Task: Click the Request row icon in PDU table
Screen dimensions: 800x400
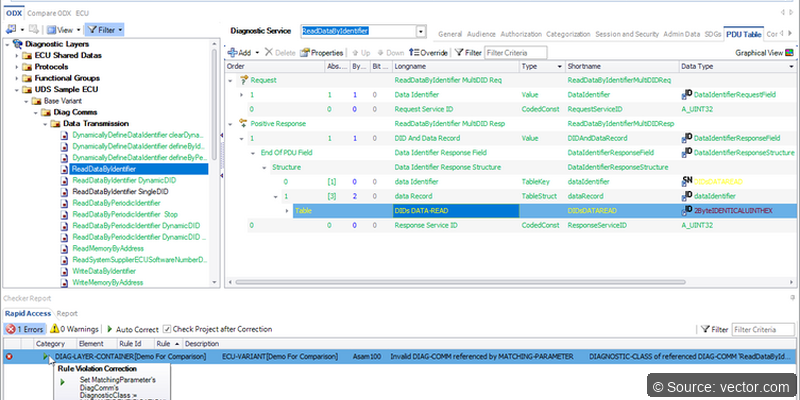Action: 244,79
